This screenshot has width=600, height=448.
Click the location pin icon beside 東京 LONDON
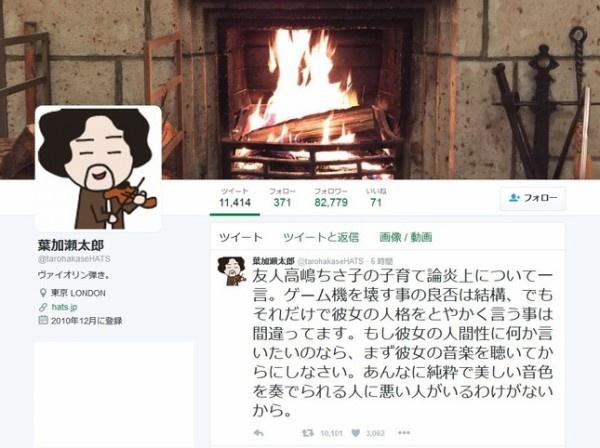(x=43, y=293)
